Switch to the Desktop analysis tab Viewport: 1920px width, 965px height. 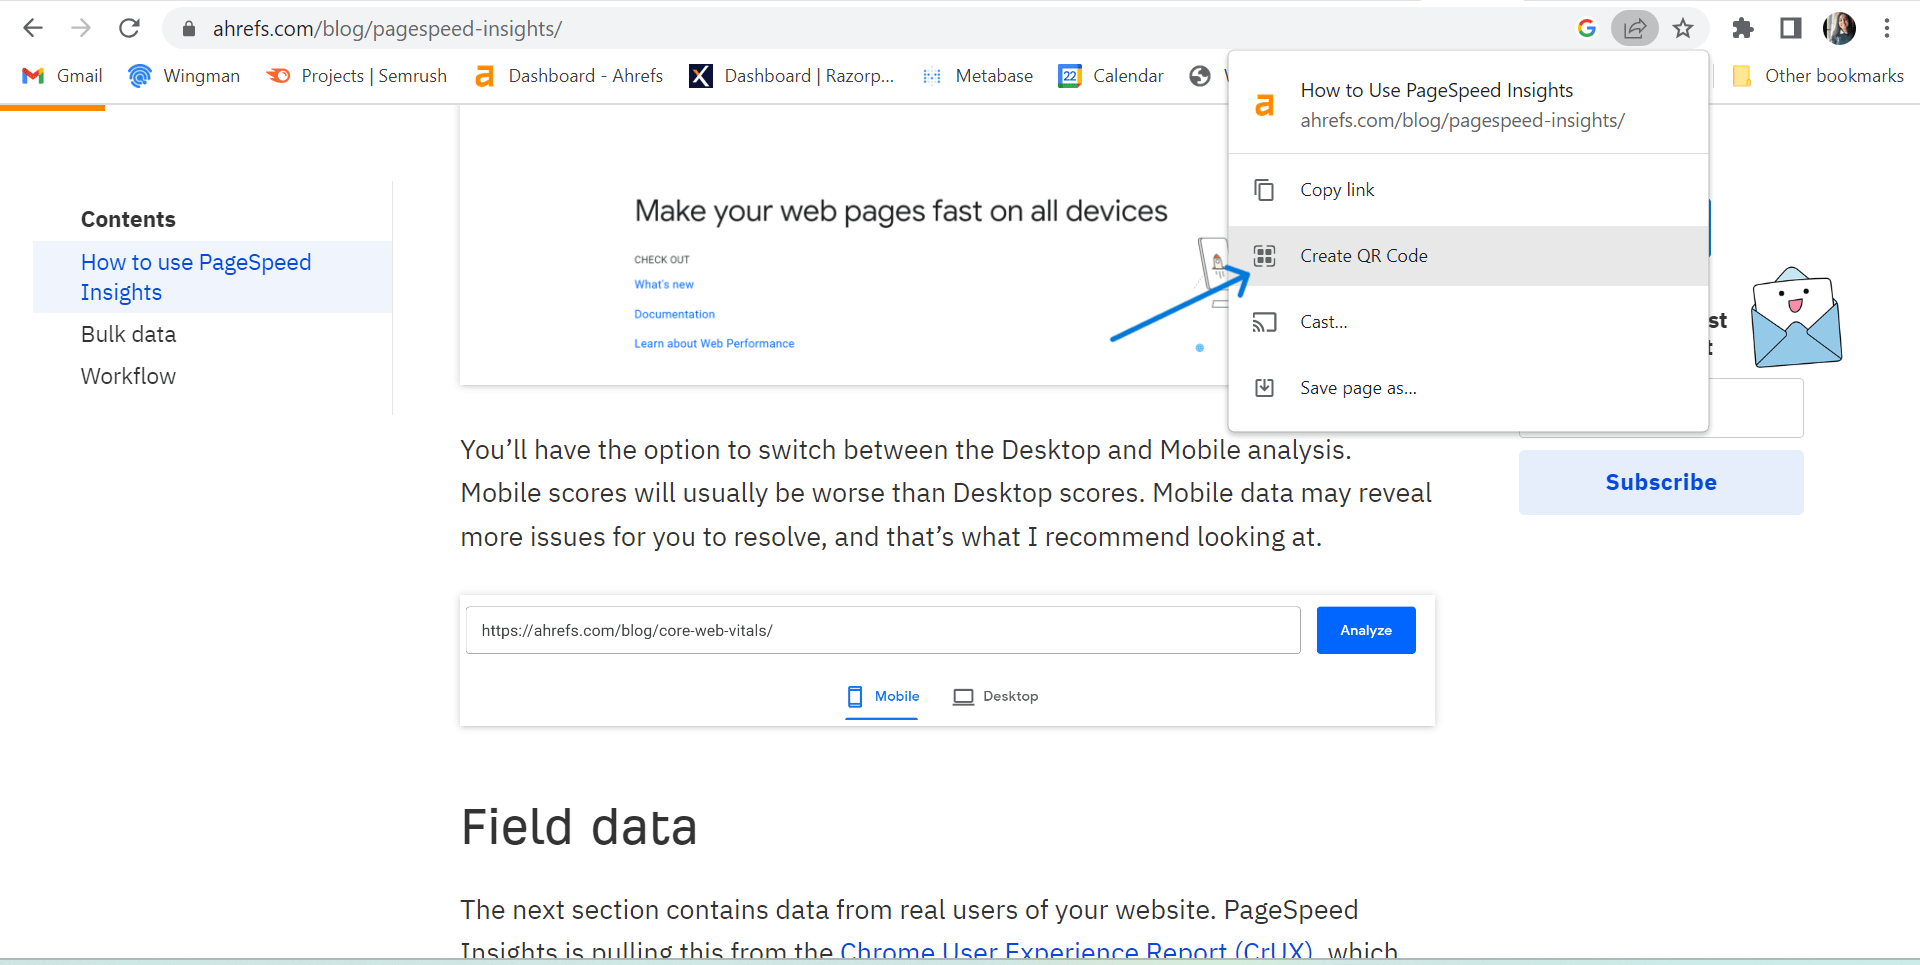996,696
